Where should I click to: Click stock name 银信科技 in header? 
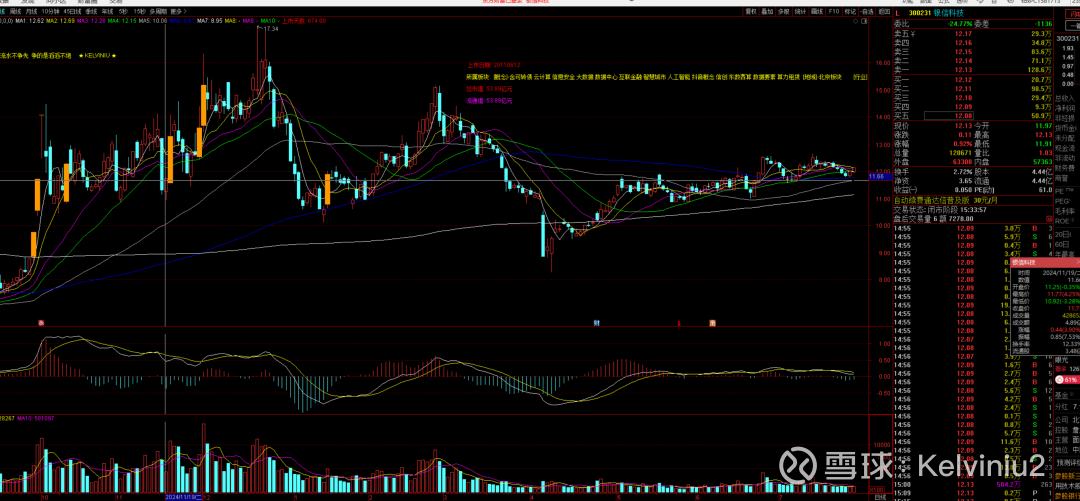(949, 13)
